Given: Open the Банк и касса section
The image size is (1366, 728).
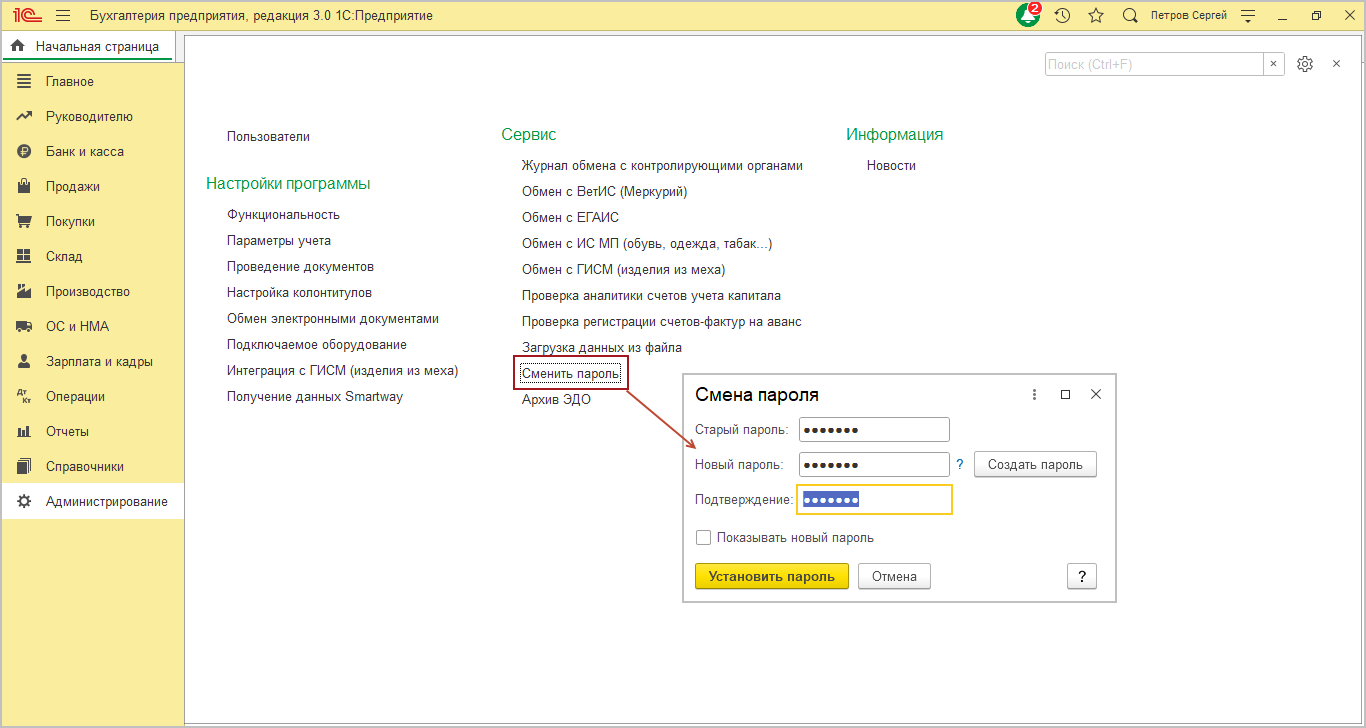Looking at the screenshot, I should click(92, 151).
